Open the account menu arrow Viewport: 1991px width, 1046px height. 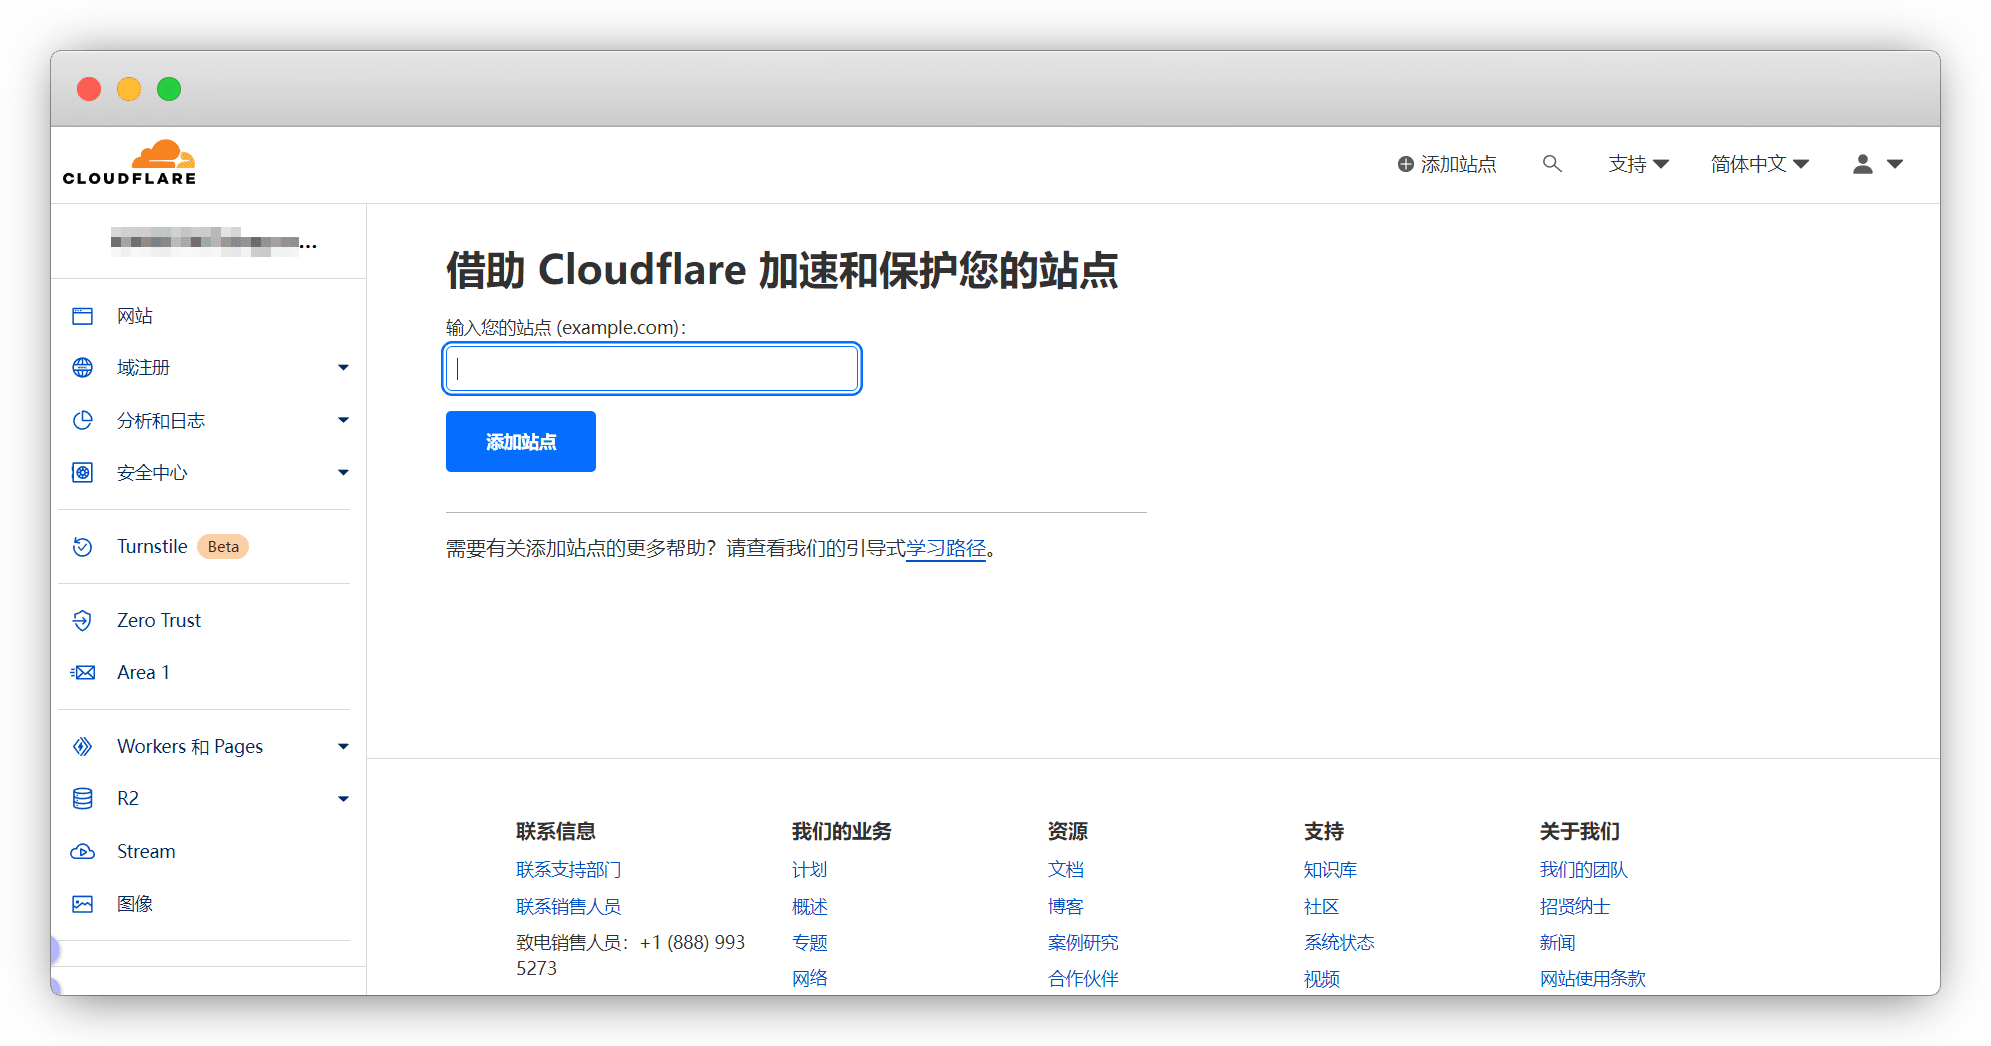click(1895, 164)
